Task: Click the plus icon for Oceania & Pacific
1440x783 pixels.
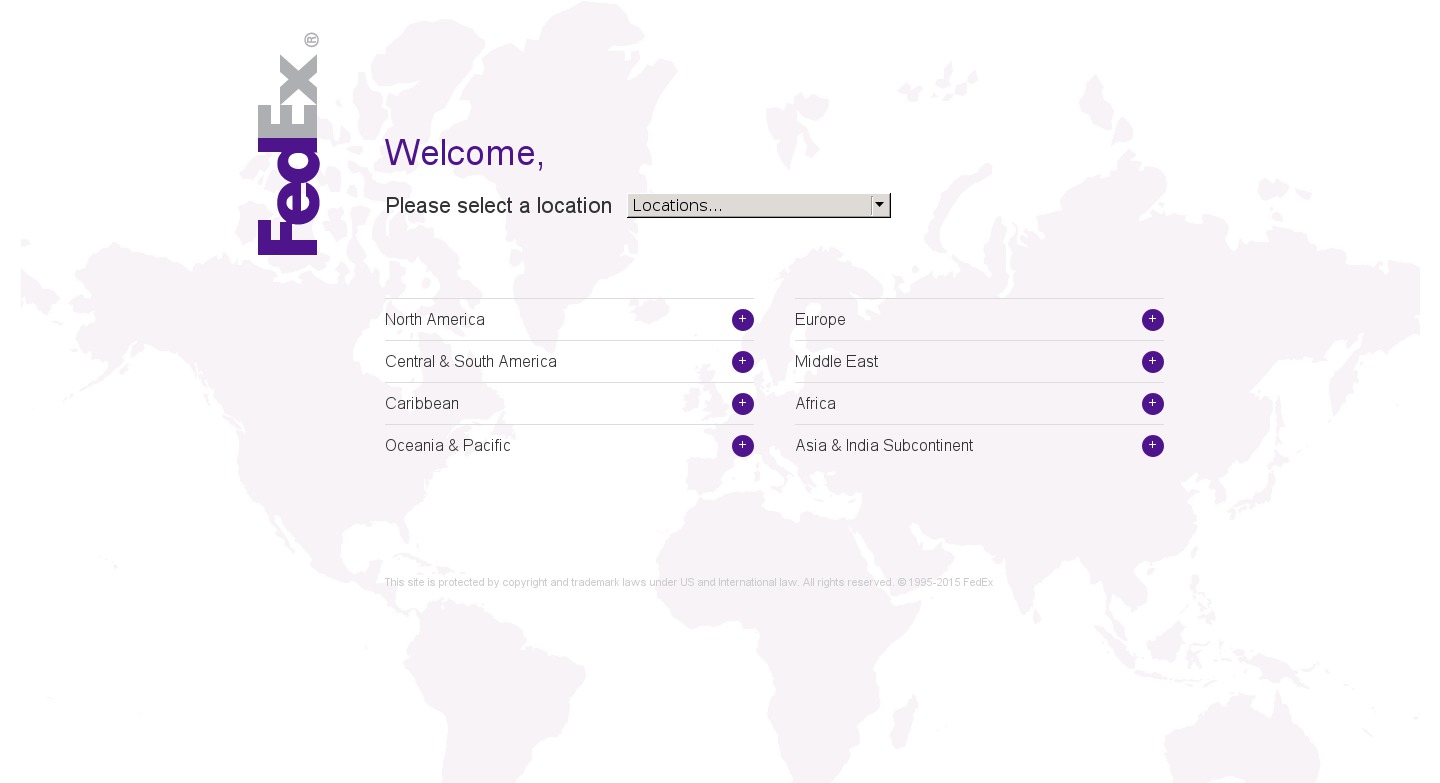Action: pyautogui.click(x=742, y=446)
